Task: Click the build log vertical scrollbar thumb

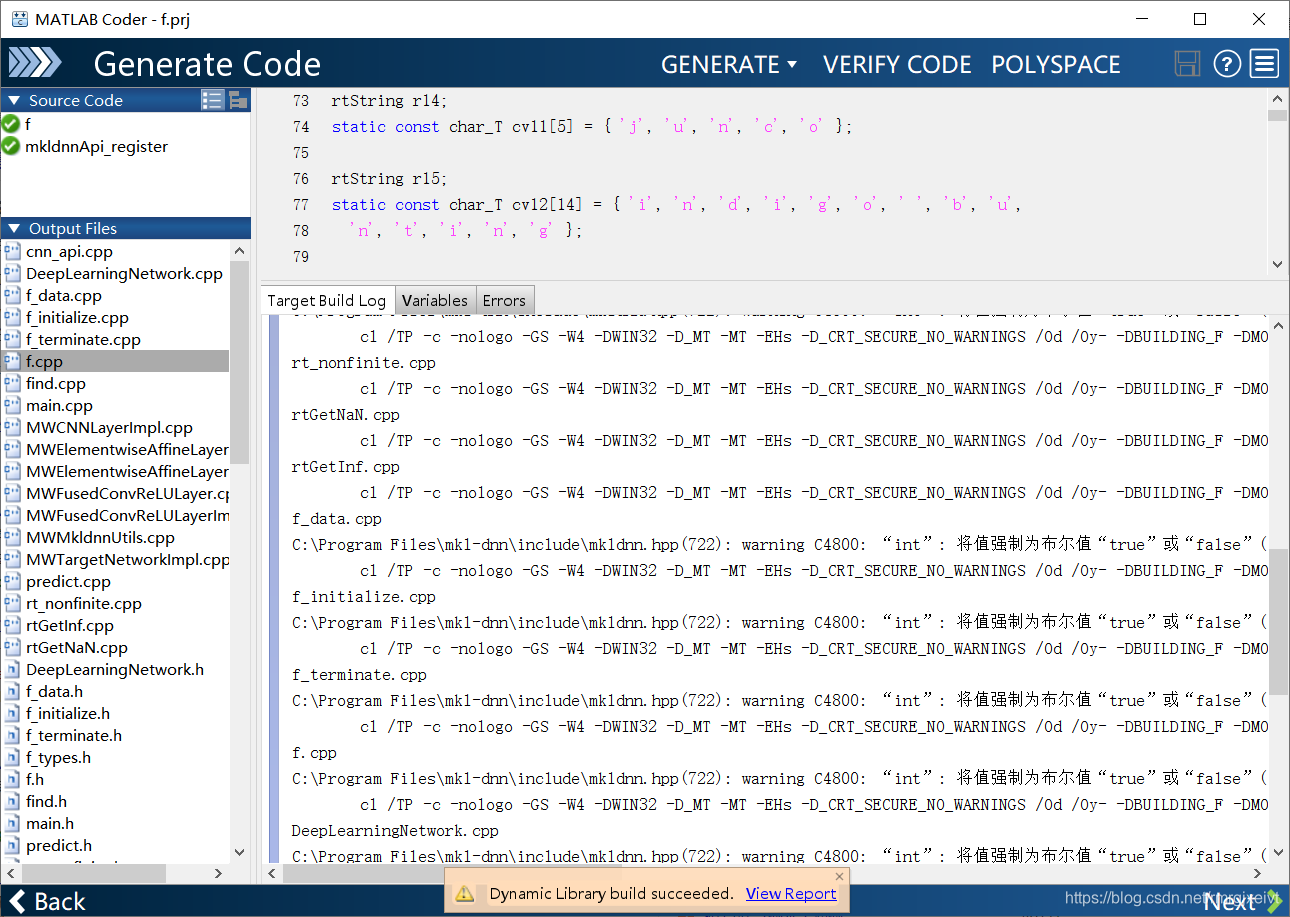Action: pos(1278,620)
